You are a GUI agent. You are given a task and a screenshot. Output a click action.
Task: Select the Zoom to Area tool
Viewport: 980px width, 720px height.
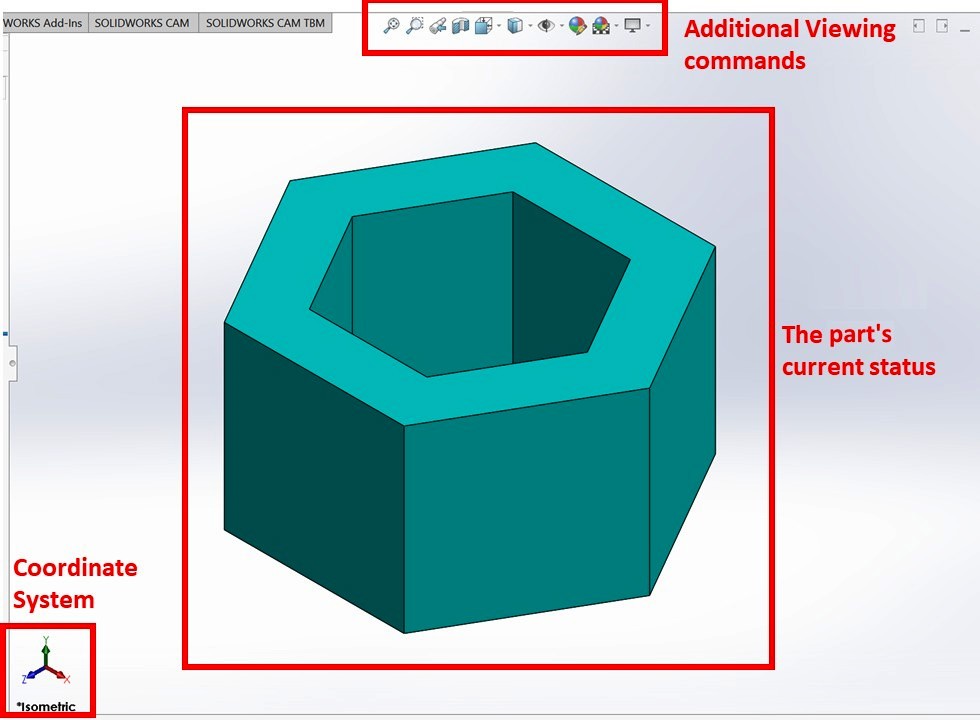pyautogui.click(x=415, y=26)
